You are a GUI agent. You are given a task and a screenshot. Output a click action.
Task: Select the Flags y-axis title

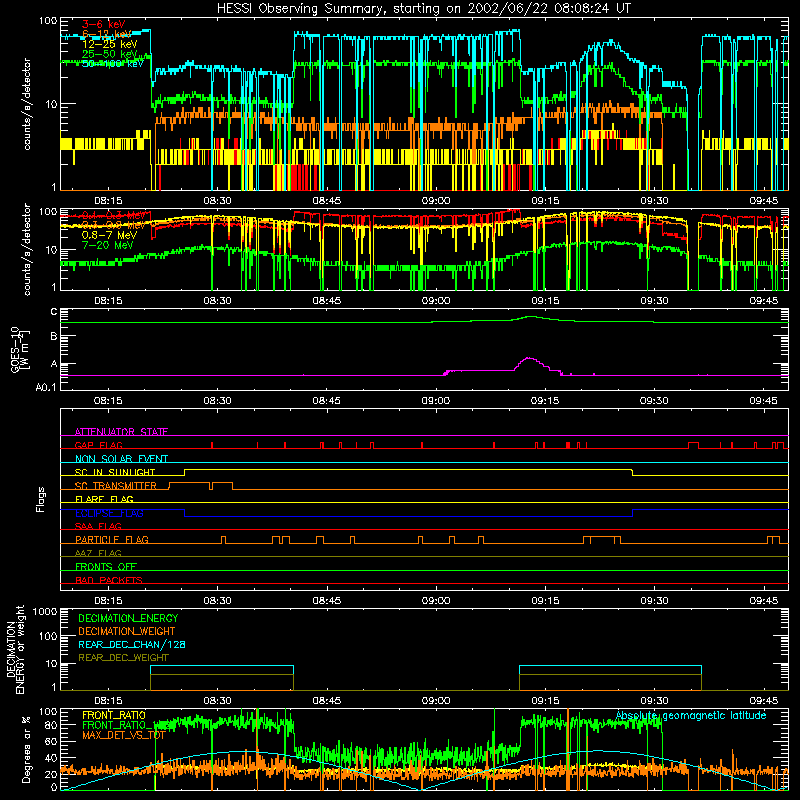click(41, 499)
